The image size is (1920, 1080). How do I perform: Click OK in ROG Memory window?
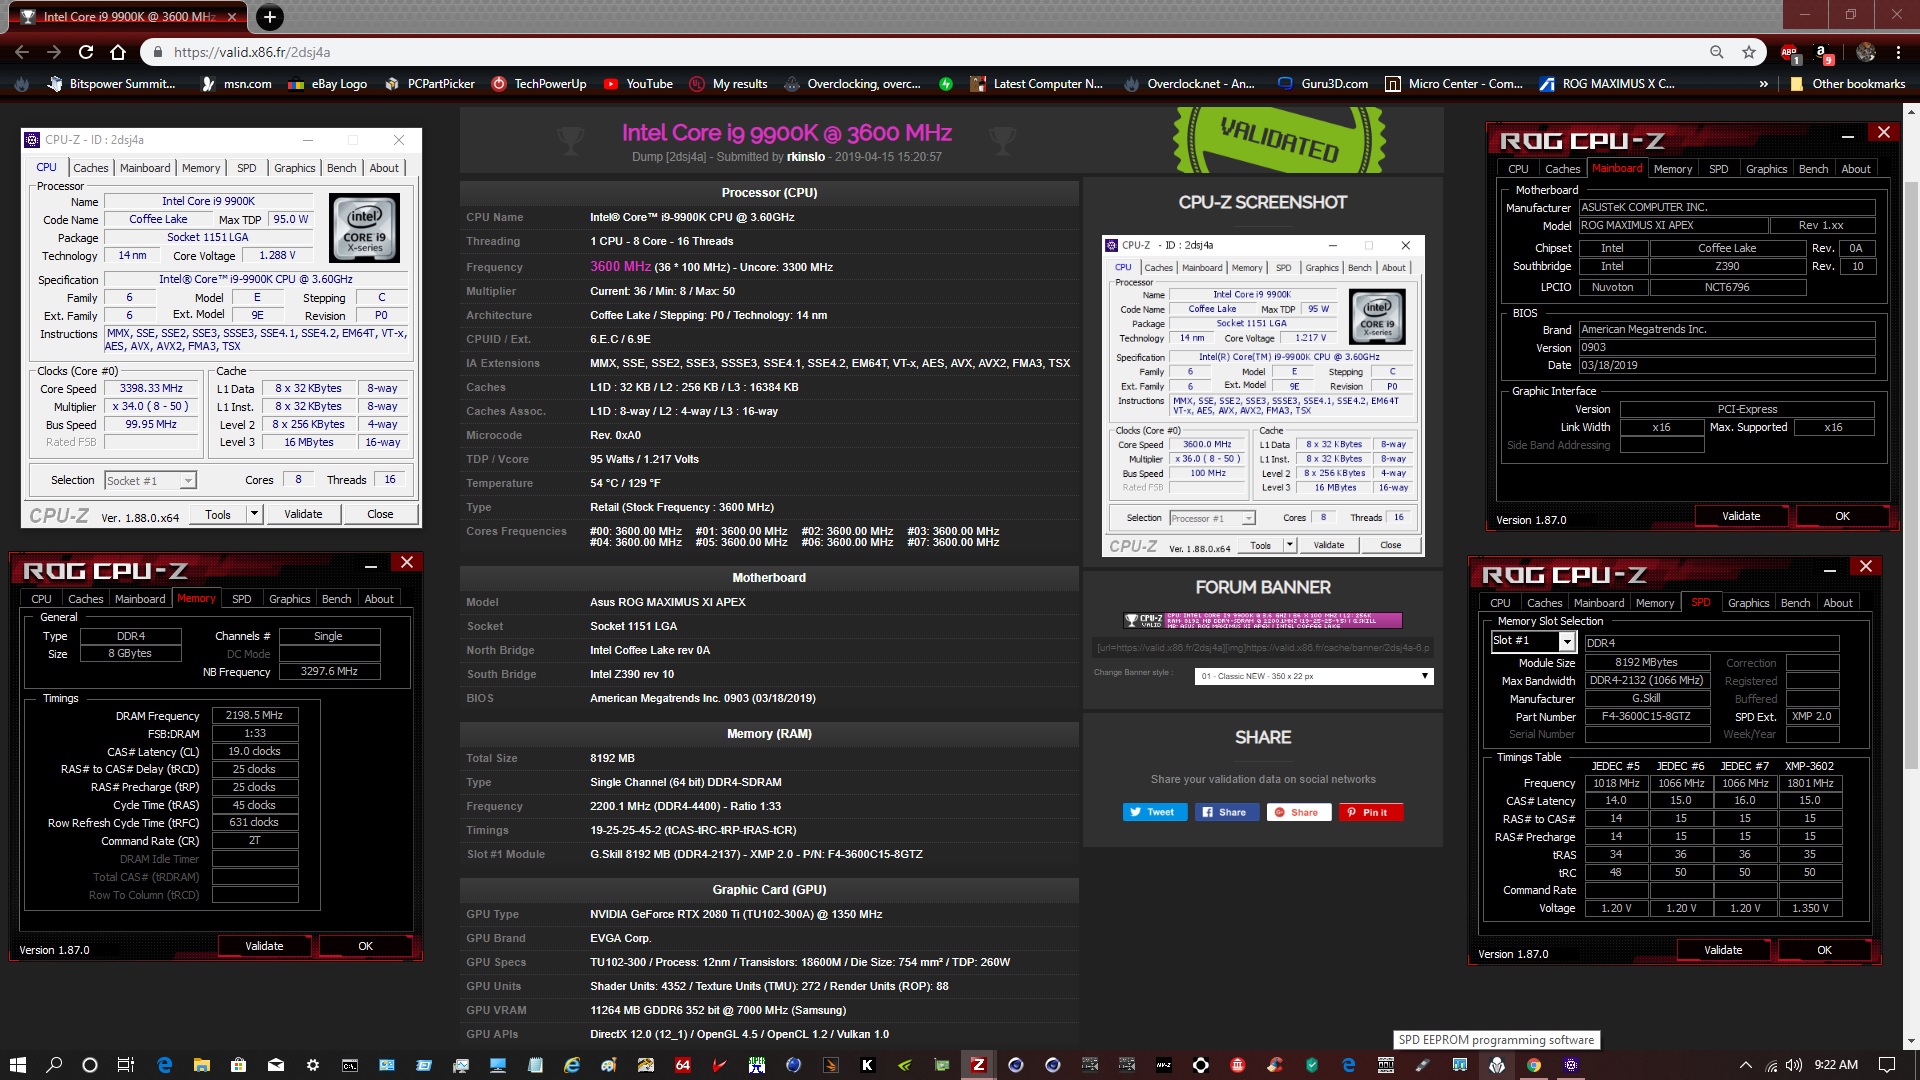point(365,946)
